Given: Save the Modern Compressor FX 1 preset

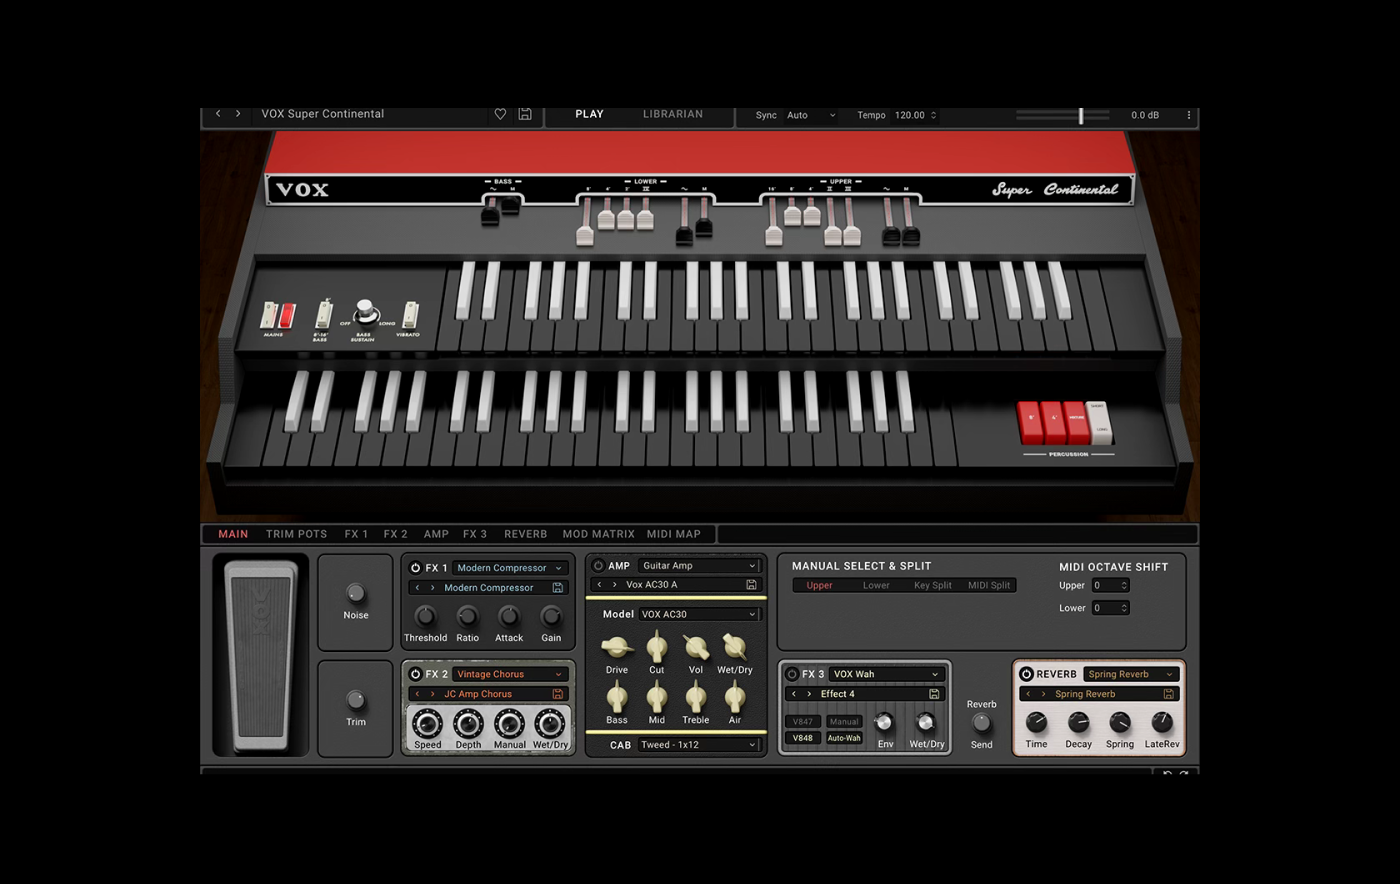Looking at the screenshot, I should coord(558,588).
